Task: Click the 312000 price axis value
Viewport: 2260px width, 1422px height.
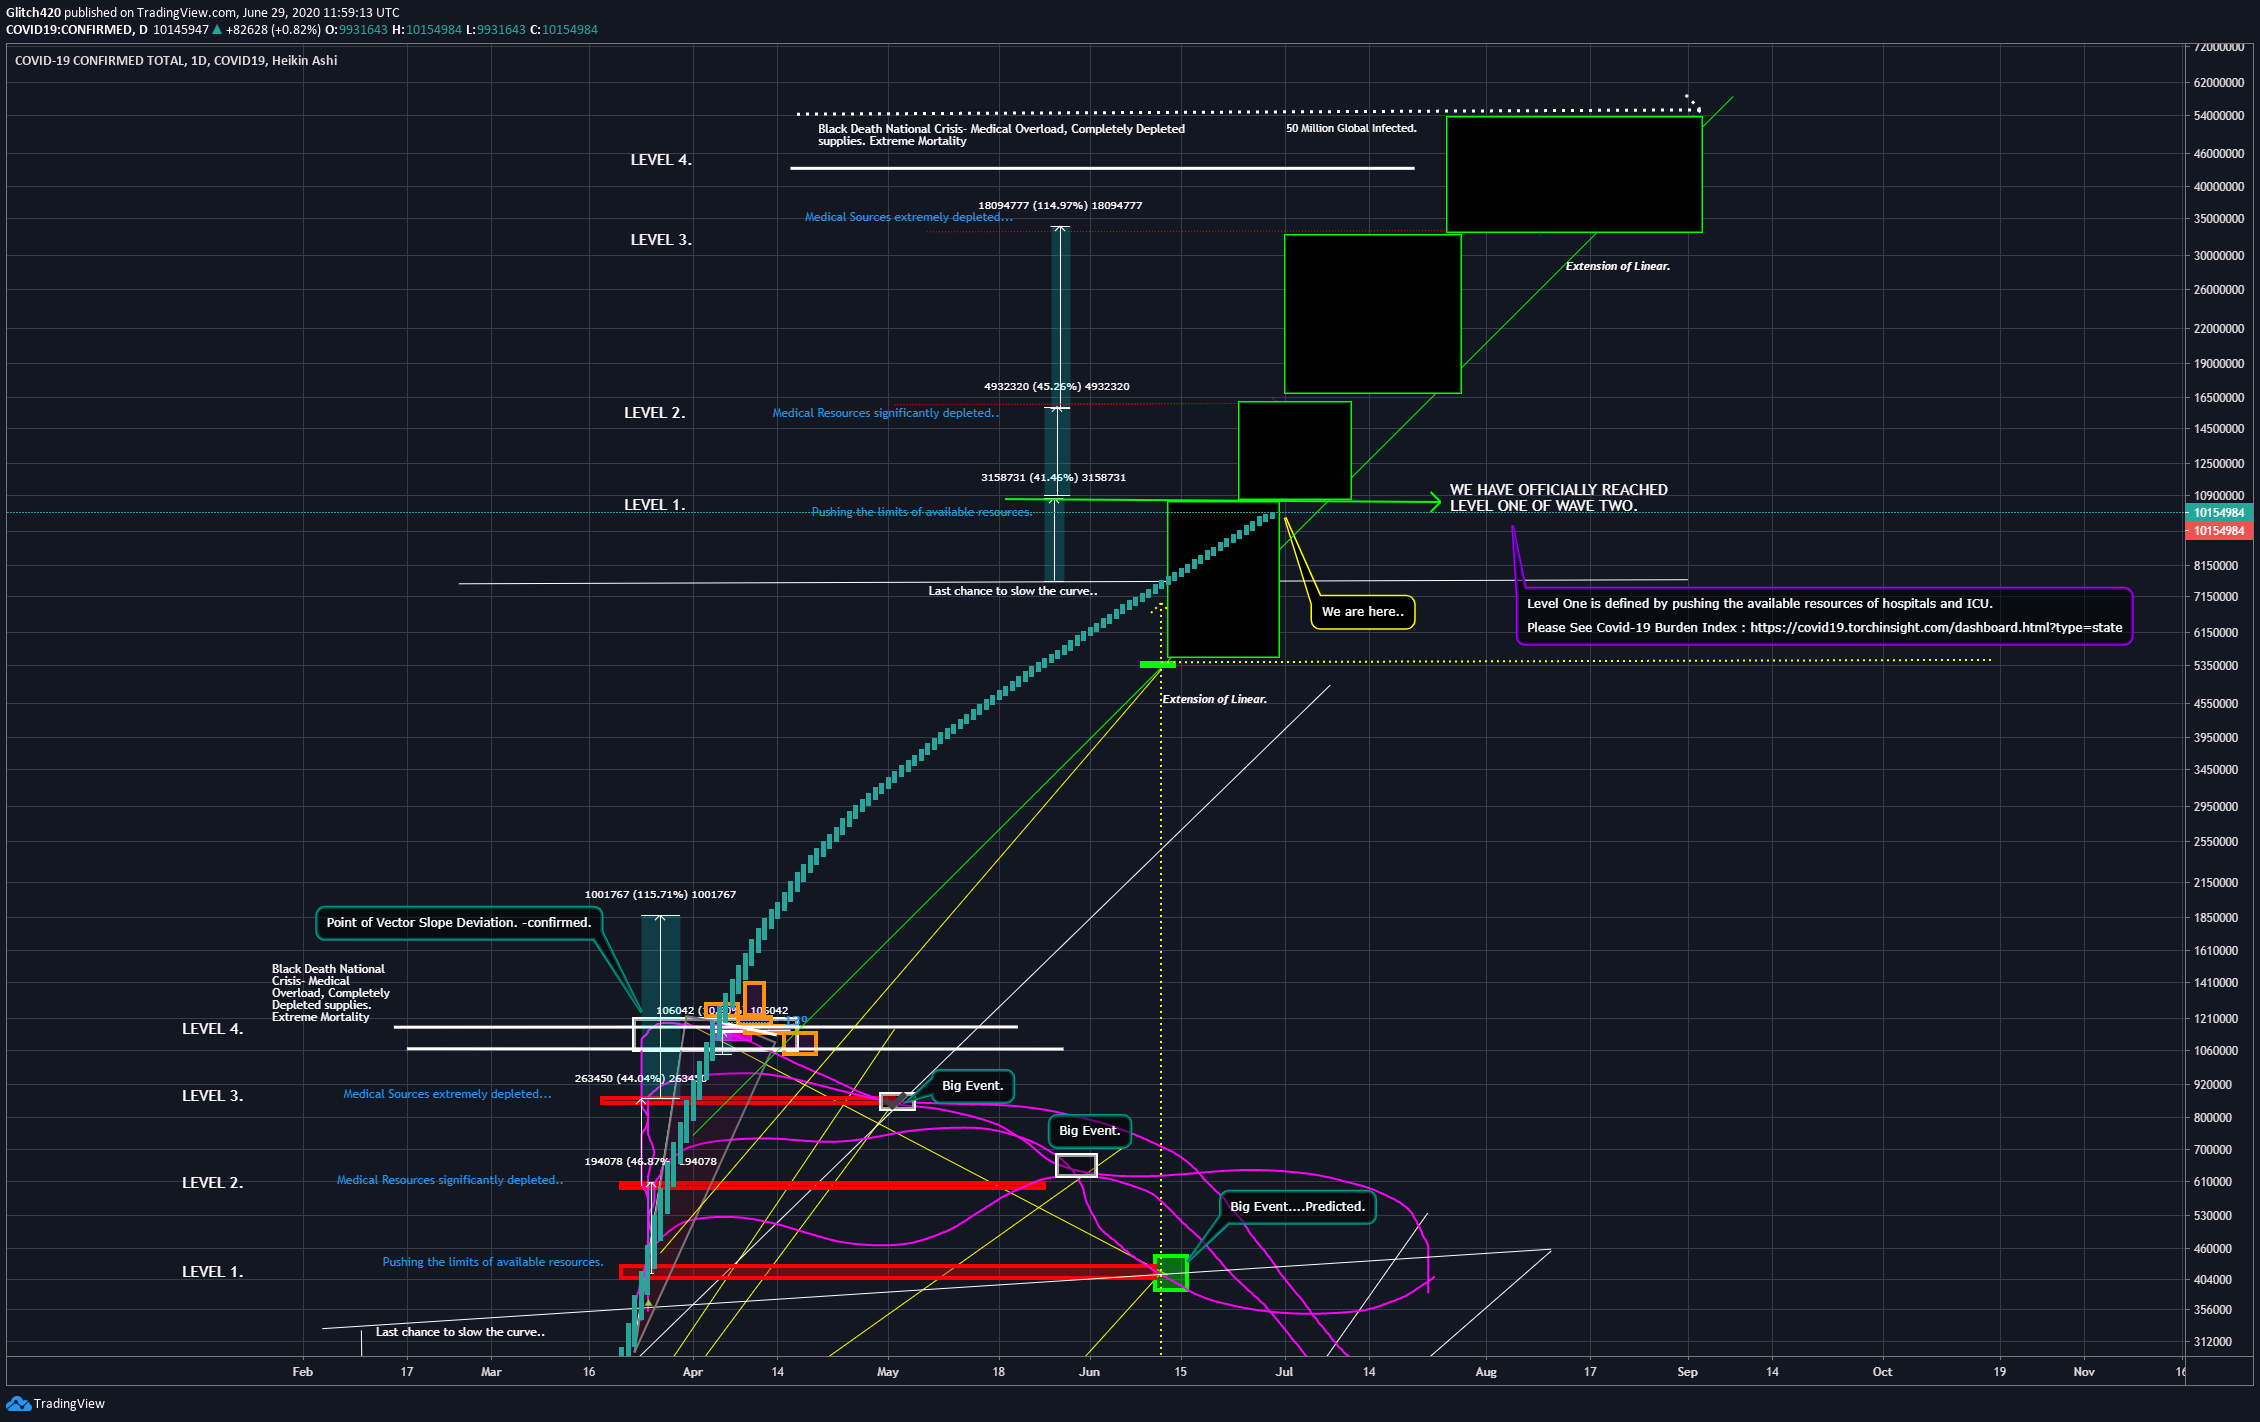Action: [2213, 1342]
